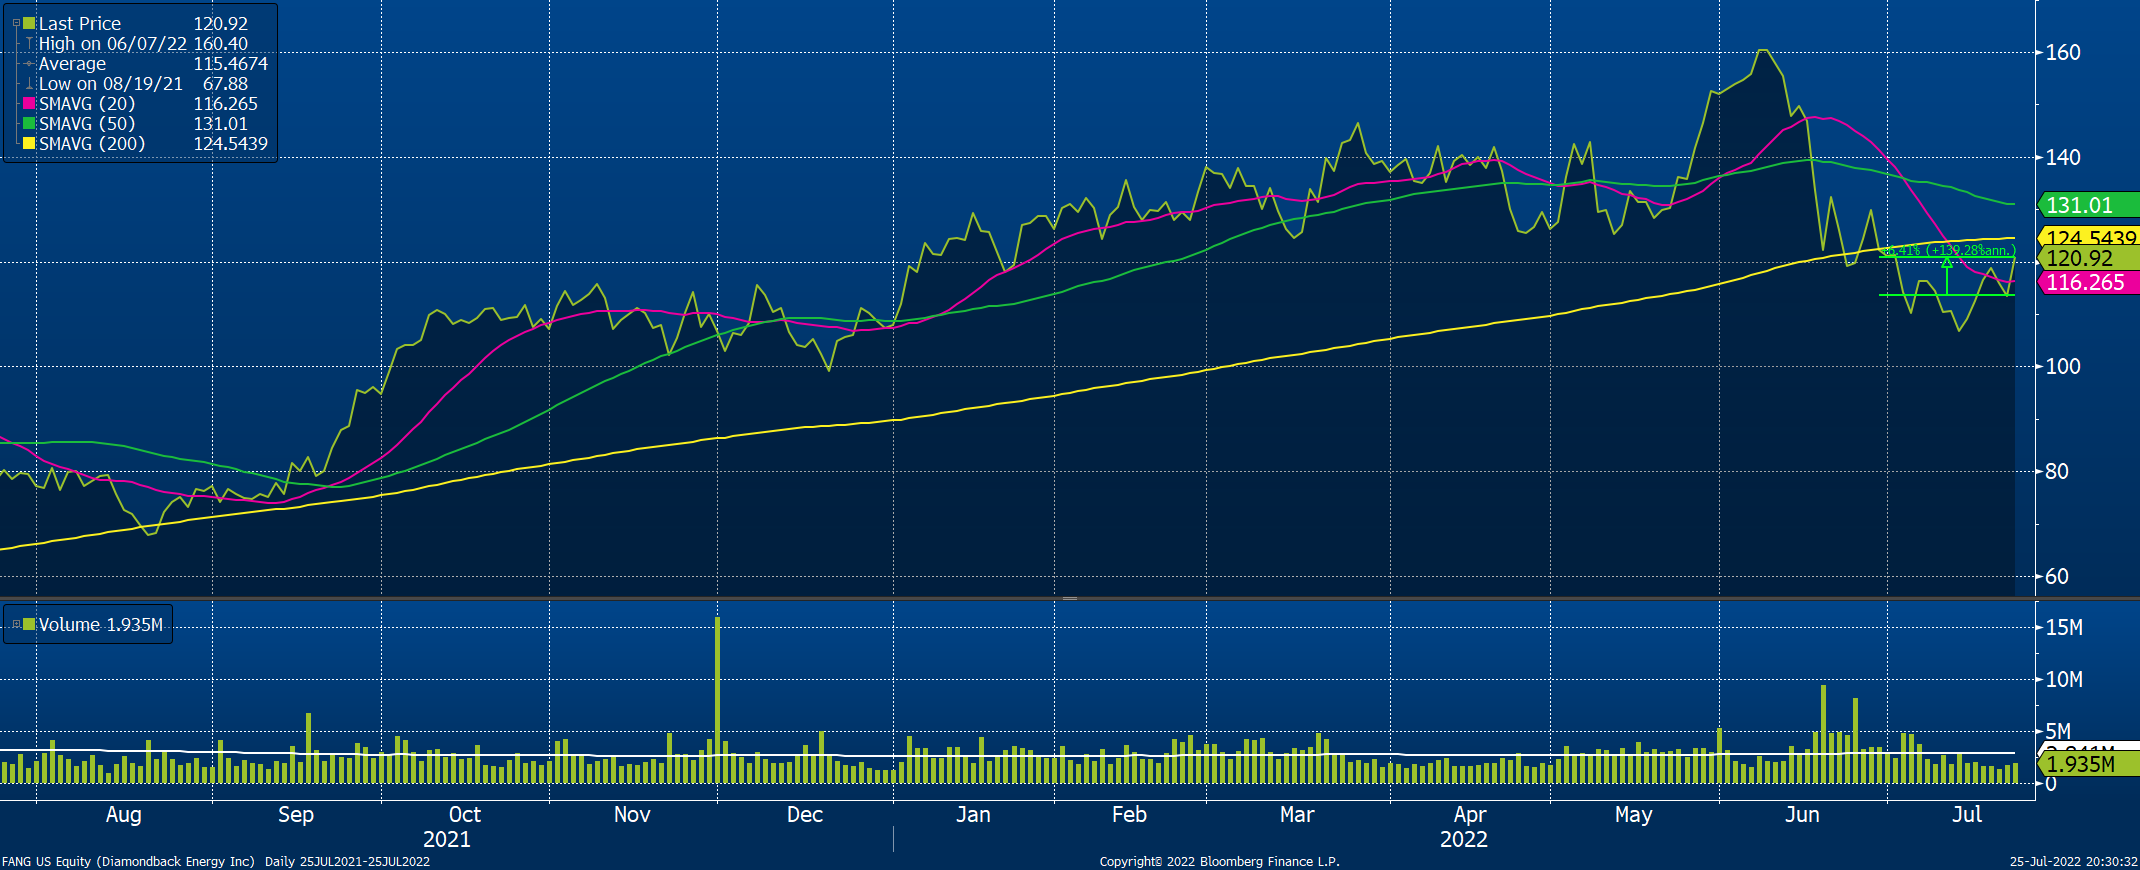Image resolution: width=2140 pixels, height=870 pixels.
Task: Click the 25-Jul-2022 timestamp footer
Action: coord(2074,861)
